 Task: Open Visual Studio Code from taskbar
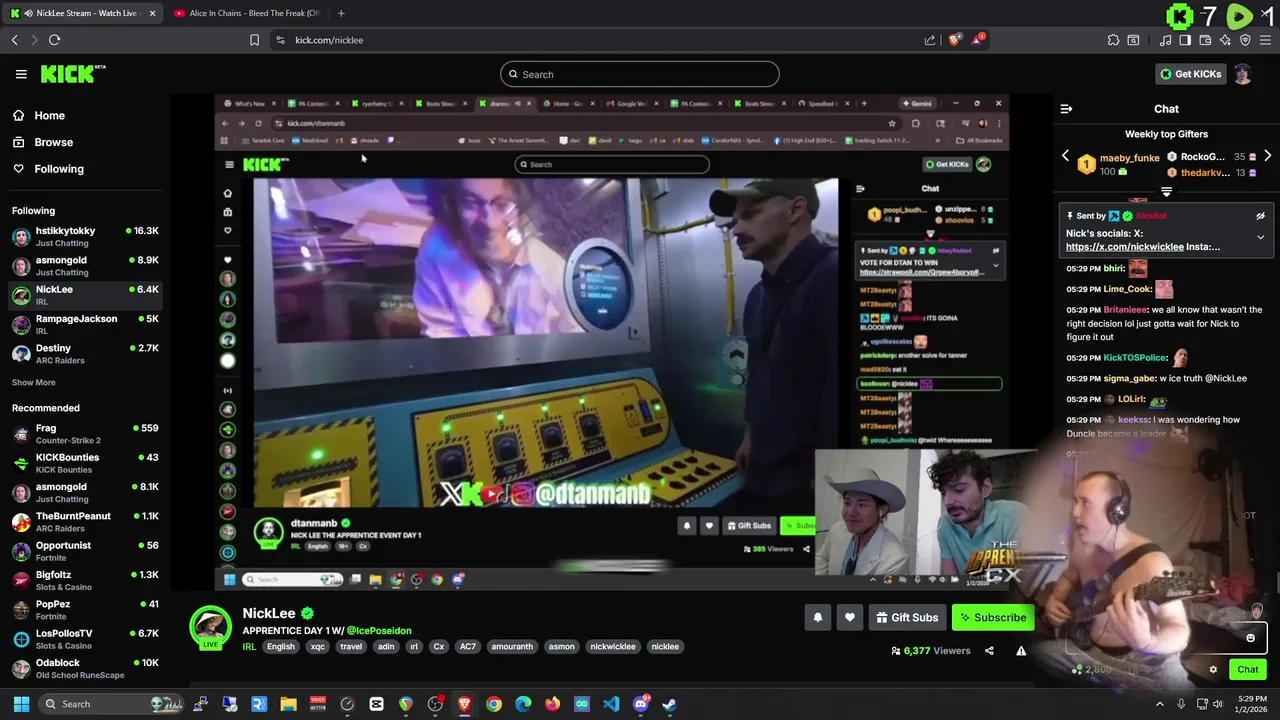(x=611, y=704)
